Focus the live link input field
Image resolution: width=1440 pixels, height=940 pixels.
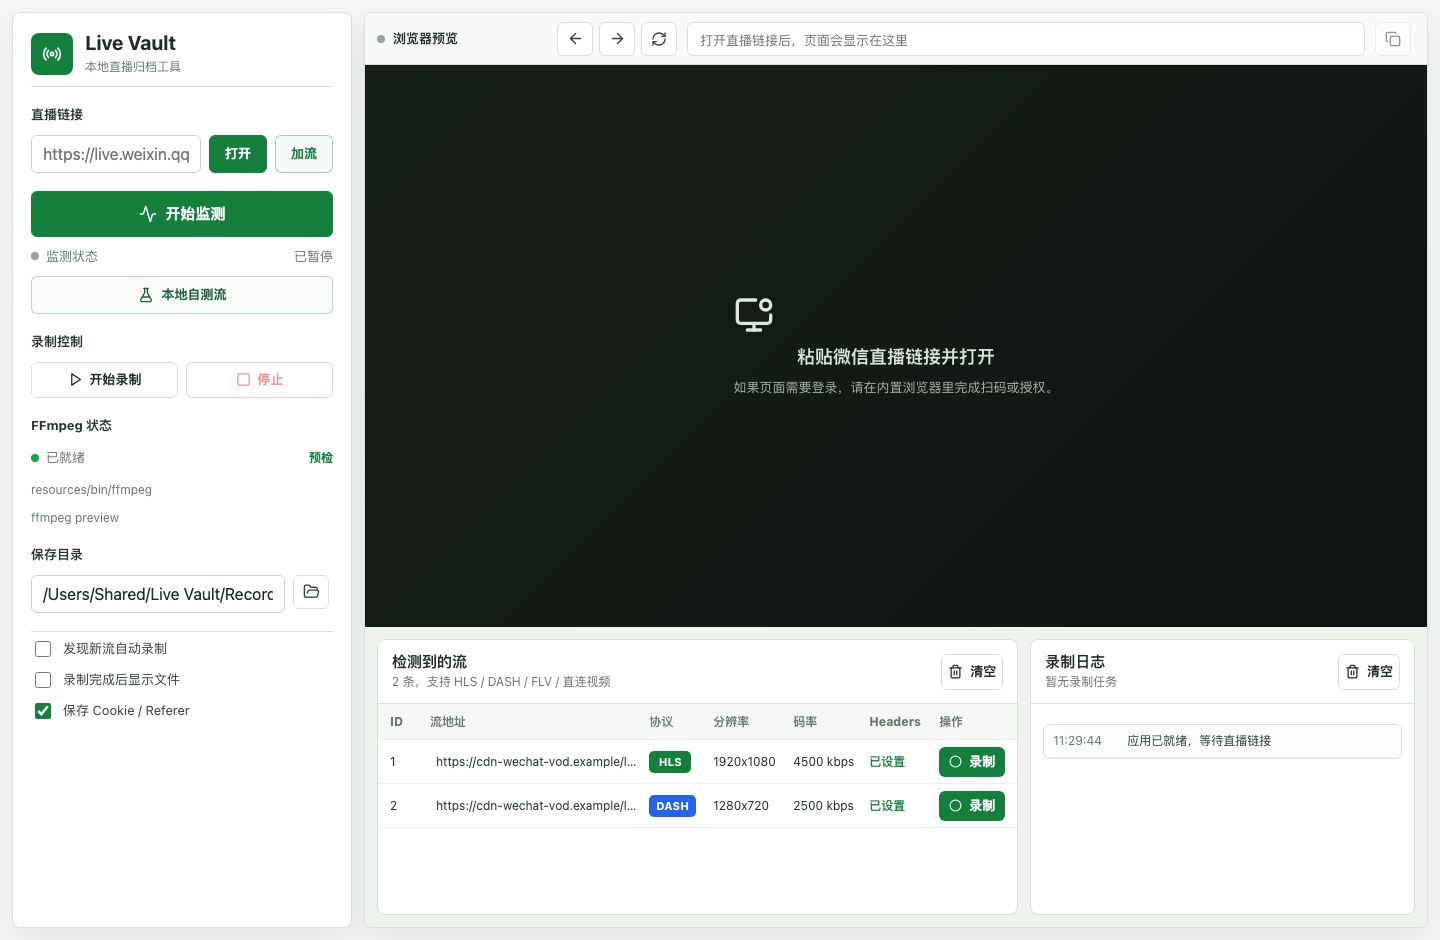[116, 154]
